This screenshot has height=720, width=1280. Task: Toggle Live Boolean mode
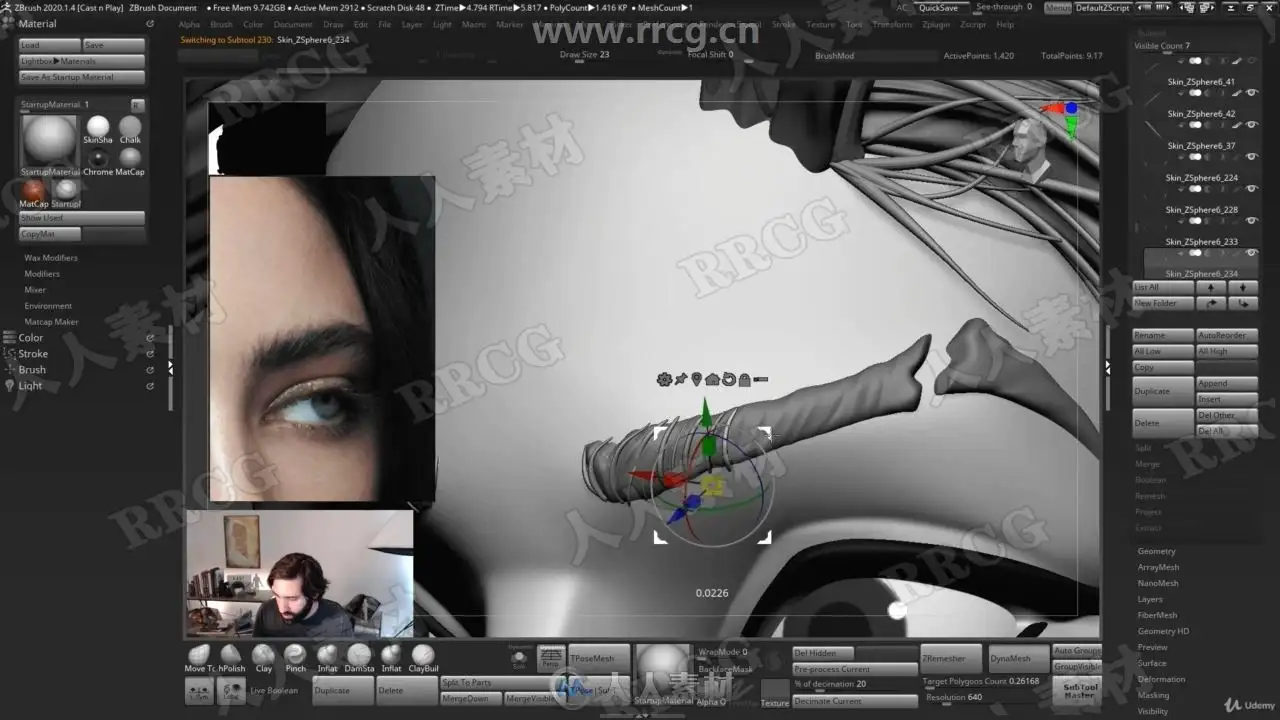pos(273,690)
